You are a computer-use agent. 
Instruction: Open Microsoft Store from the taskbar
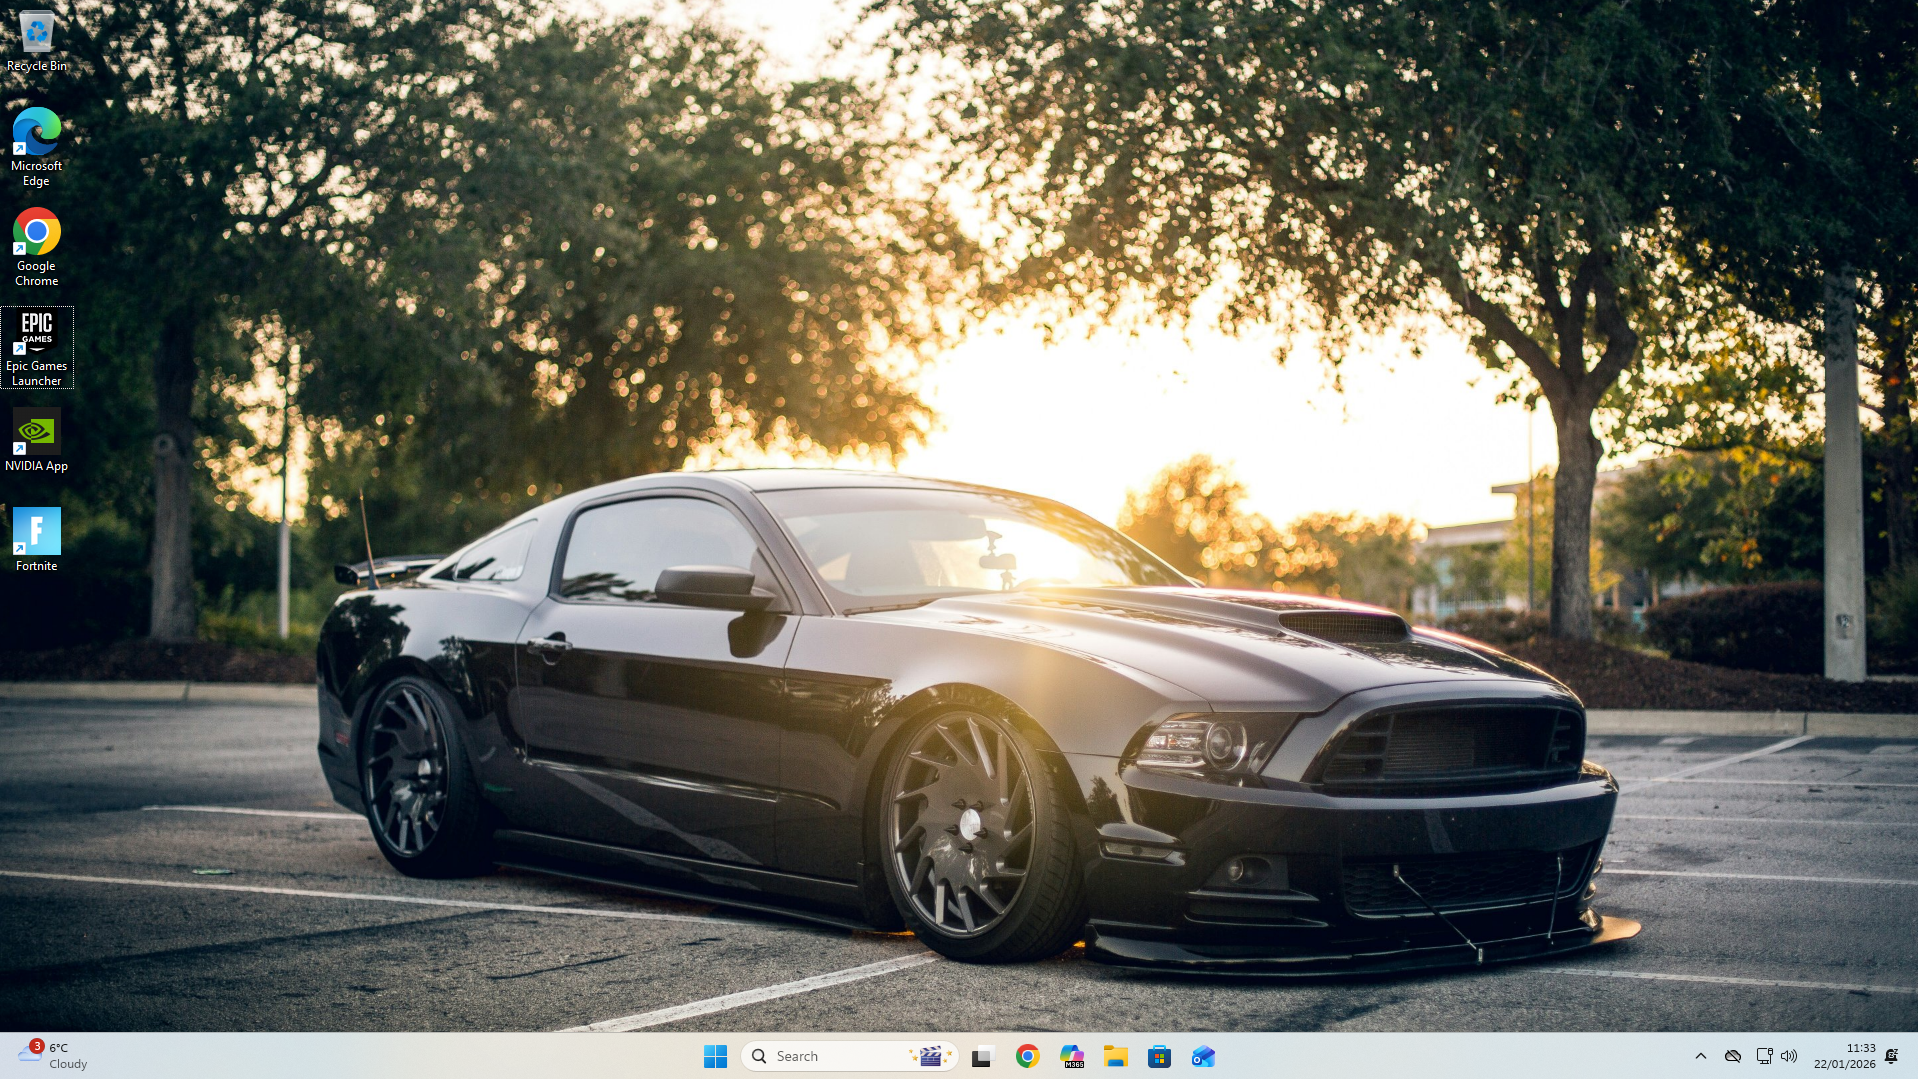pyautogui.click(x=1159, y=1056)
